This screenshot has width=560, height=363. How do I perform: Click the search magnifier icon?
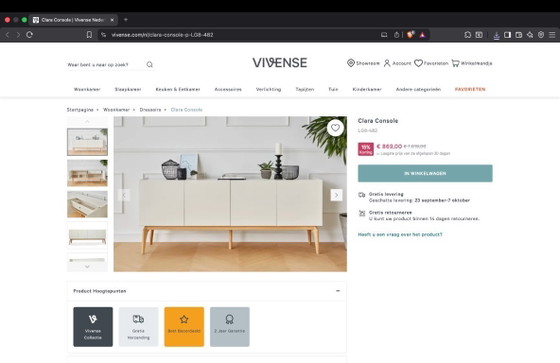(x=150, y=64)
